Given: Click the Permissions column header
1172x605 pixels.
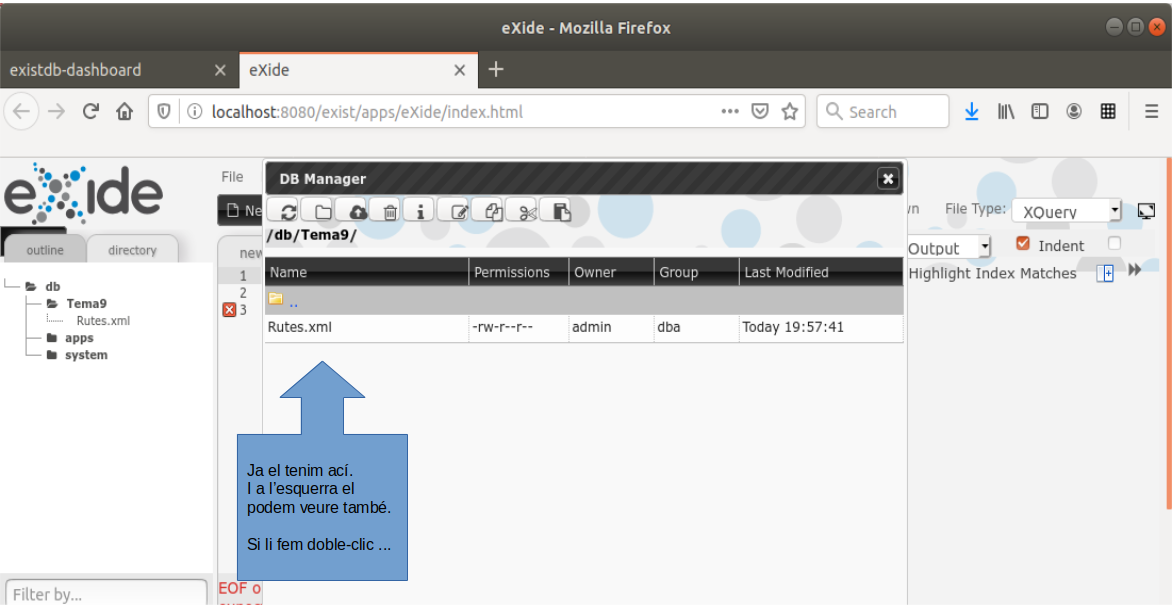Looking at the screenshot, I should click(x=519, y=272).
